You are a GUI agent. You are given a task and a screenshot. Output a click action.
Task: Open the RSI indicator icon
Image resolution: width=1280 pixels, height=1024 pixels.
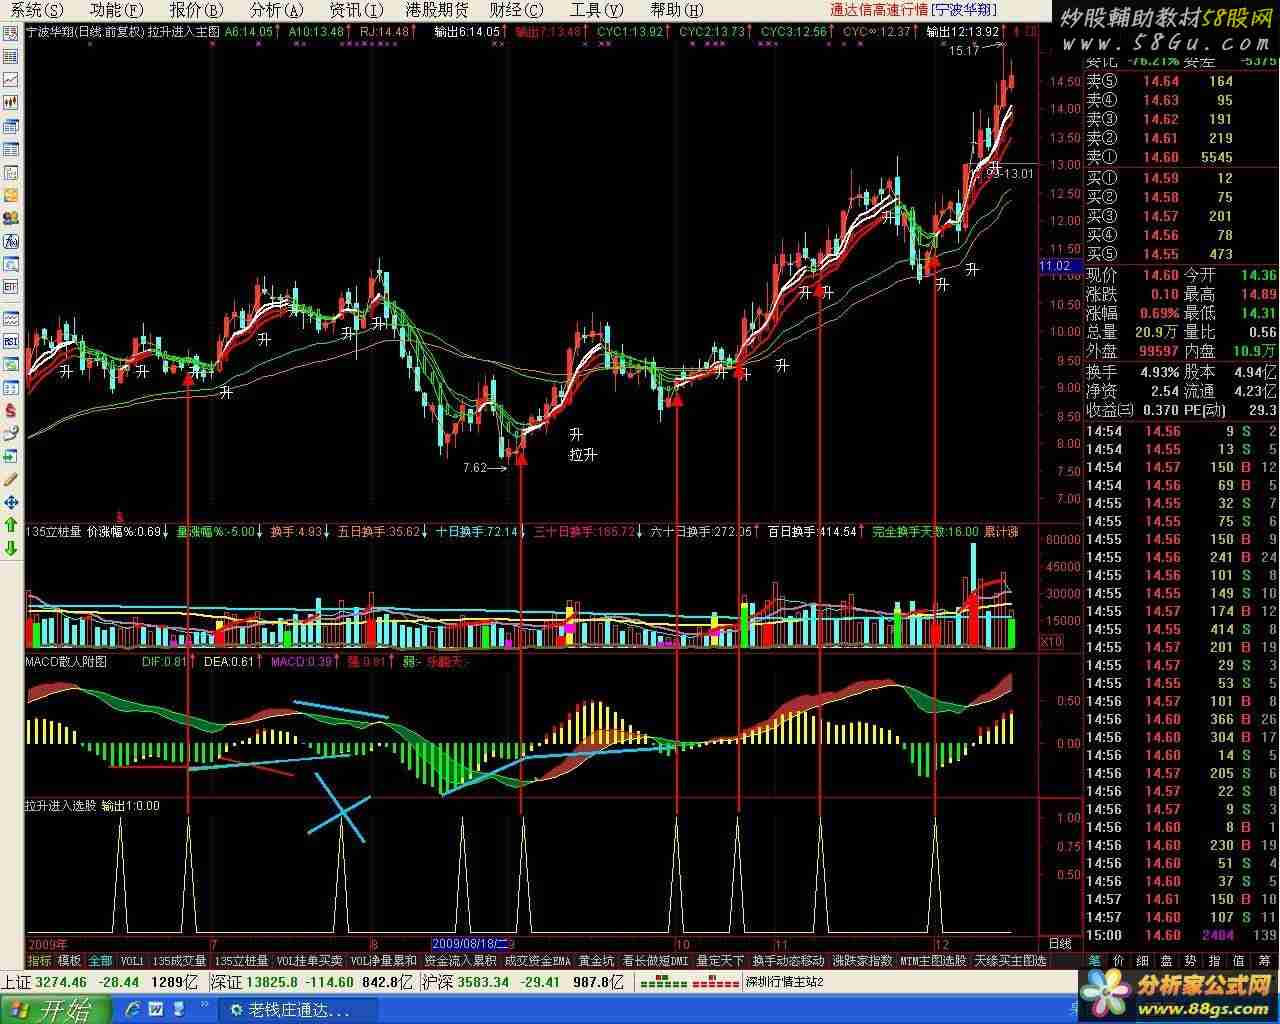click(12, 341)
